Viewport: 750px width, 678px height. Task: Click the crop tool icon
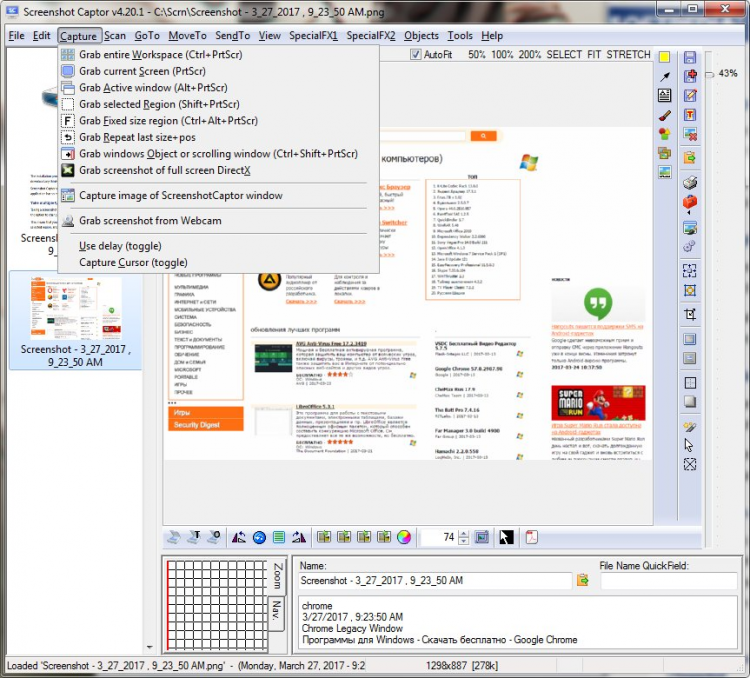coord(690,314)
